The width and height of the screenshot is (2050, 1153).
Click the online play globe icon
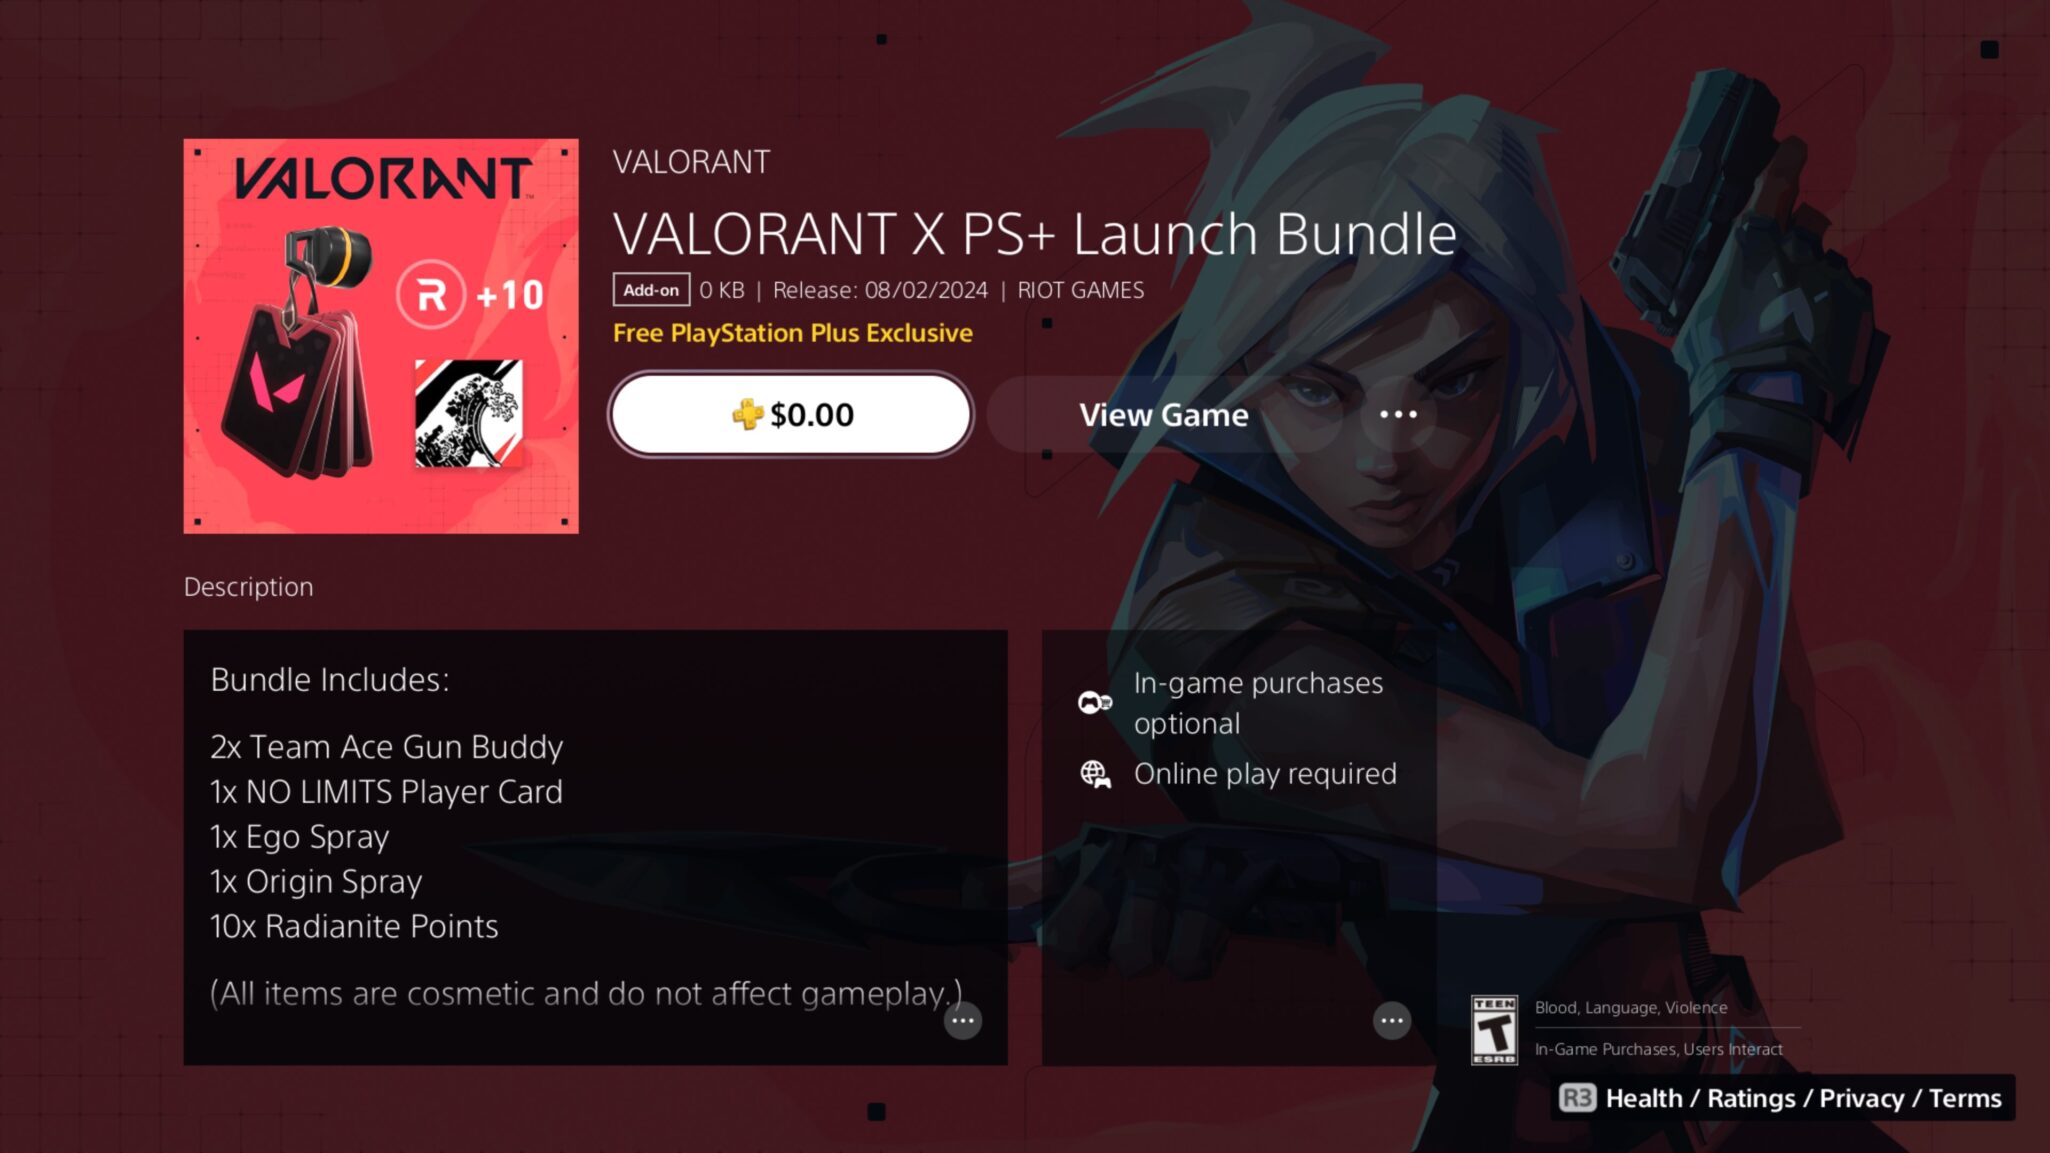[1095, 774]
